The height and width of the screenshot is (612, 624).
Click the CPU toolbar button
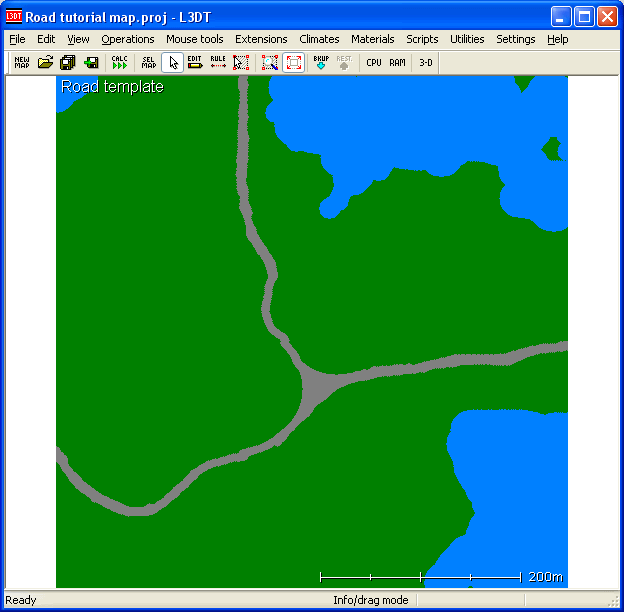[x=374, y=63]
